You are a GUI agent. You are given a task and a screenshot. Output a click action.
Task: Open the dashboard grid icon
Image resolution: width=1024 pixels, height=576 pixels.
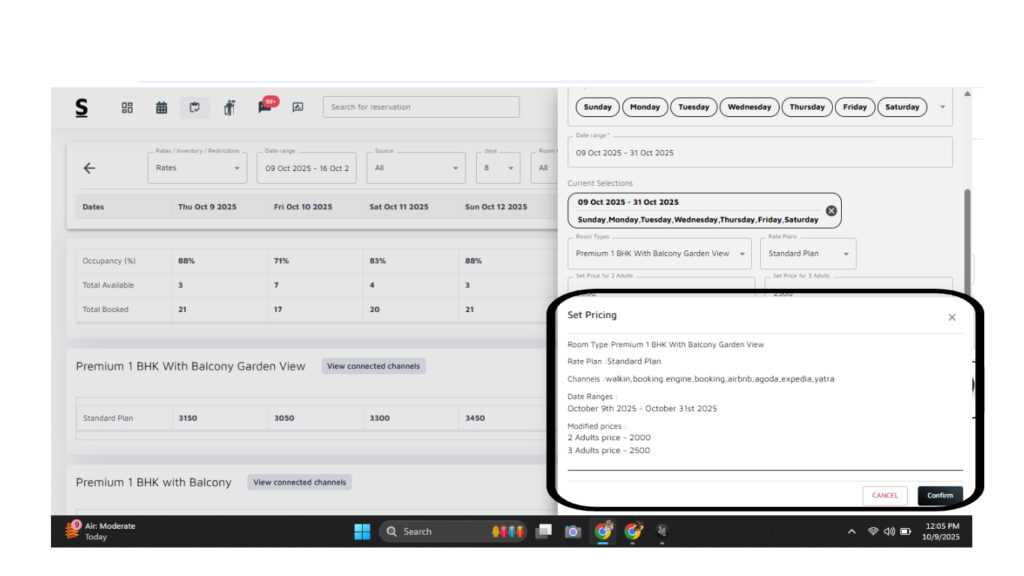(127, 108)
